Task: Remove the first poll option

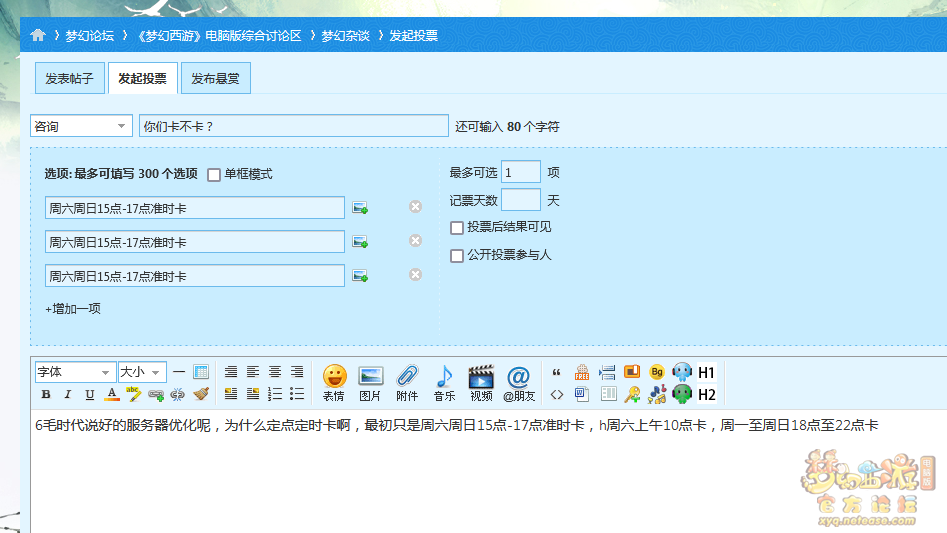Action: coord(416,207)
